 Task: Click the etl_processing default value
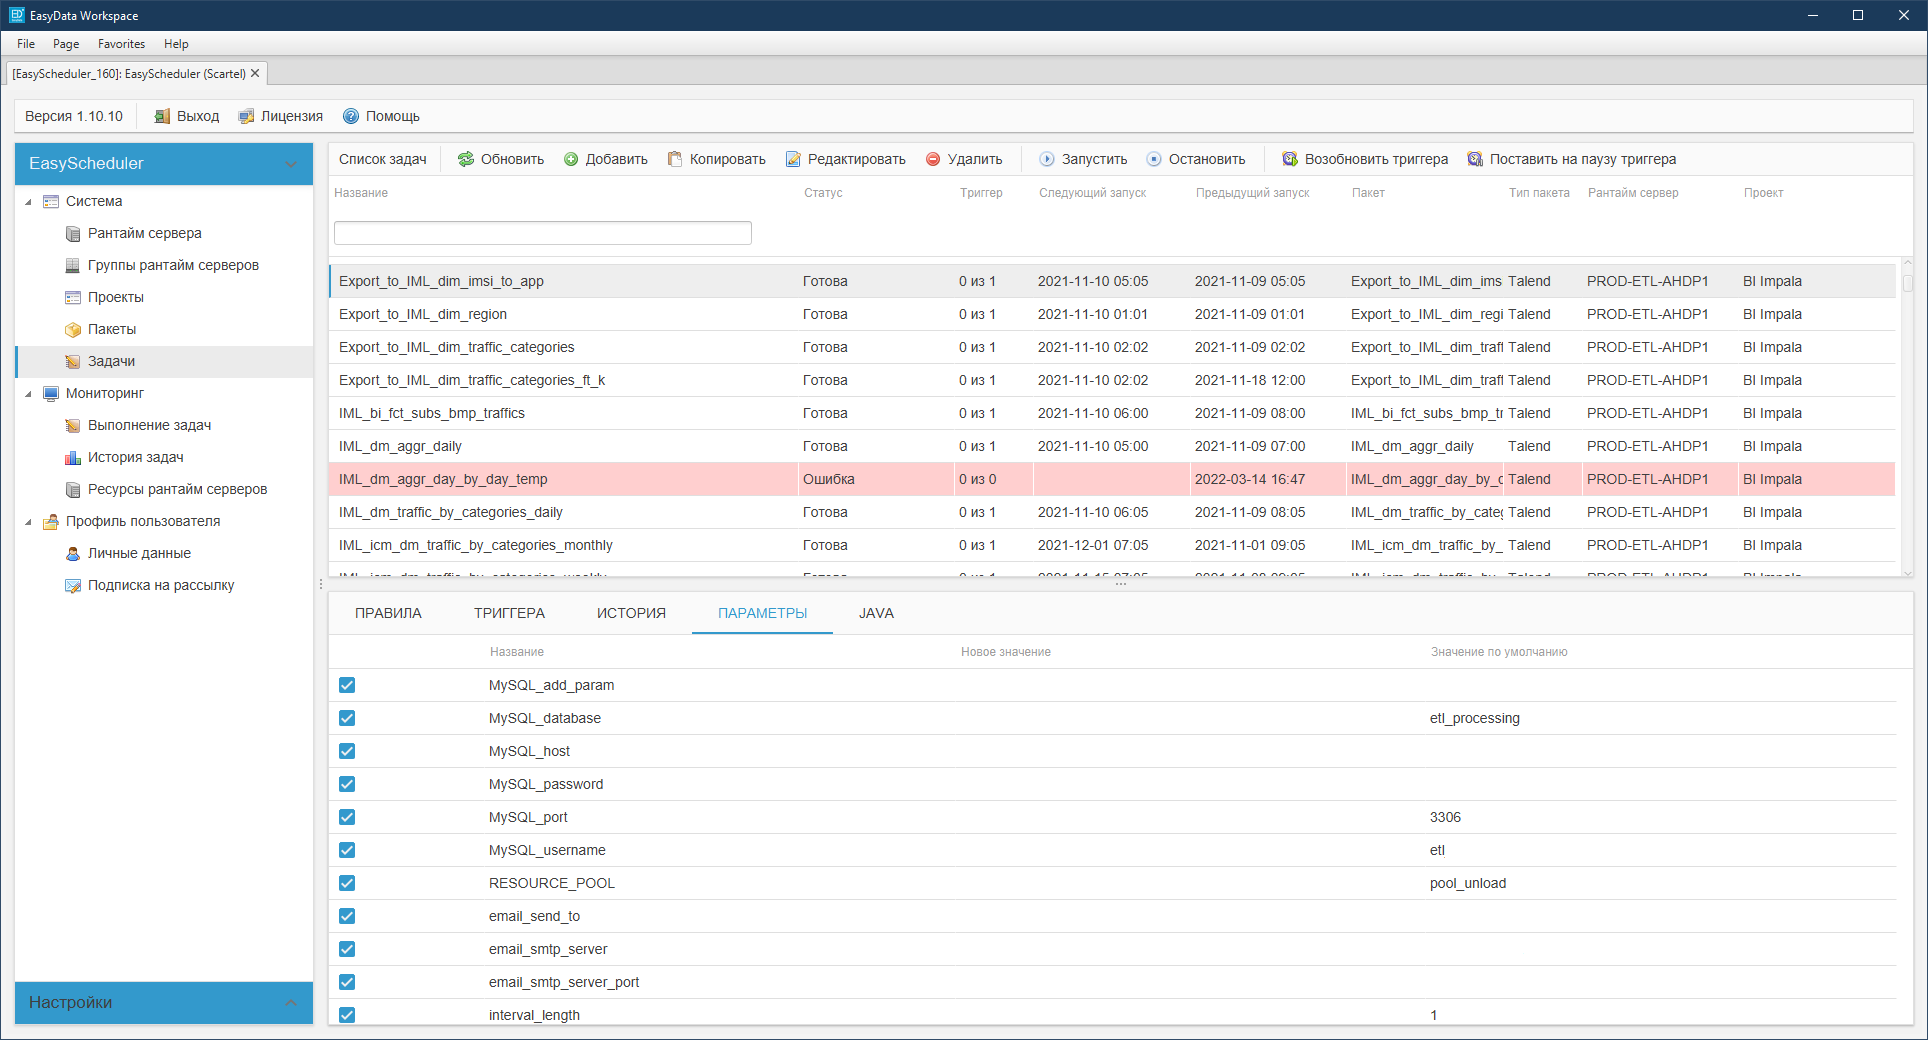(1474, 718)
